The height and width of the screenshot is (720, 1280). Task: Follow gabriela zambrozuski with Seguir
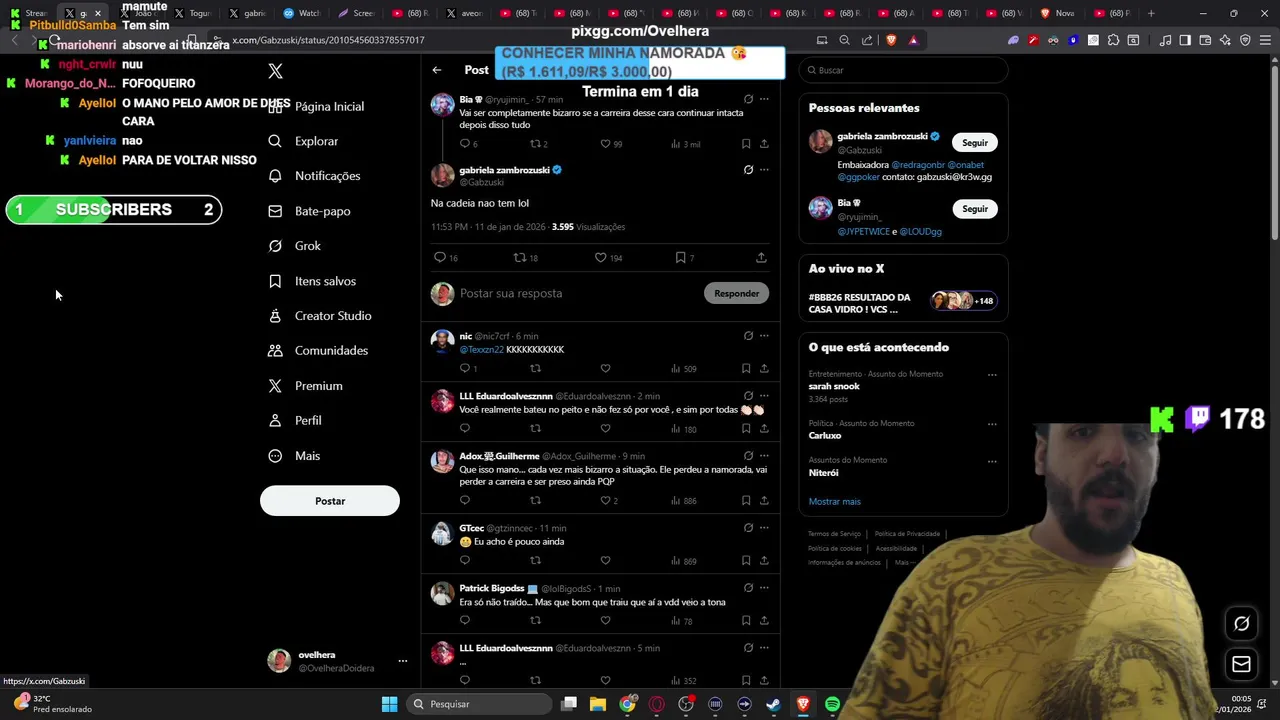click(x=975, y=142)
